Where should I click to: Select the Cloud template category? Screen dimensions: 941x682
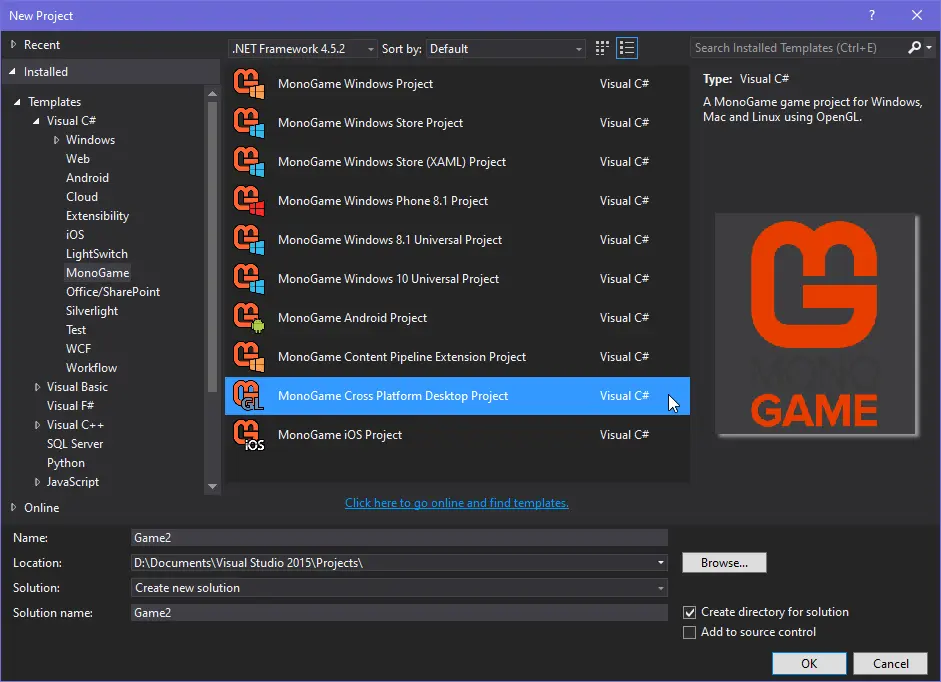tap(82, 197)
